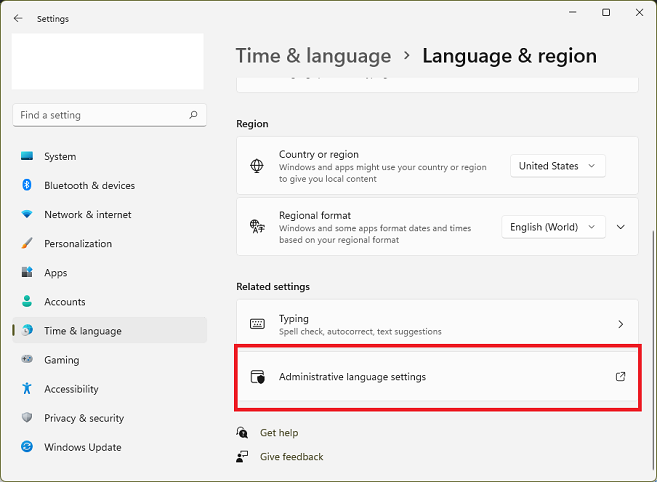The width and height of the screenshot is (657, 482).
Task: Click 'Spell check, autocorrect, text suggestions' text
Action: point(360,332)
